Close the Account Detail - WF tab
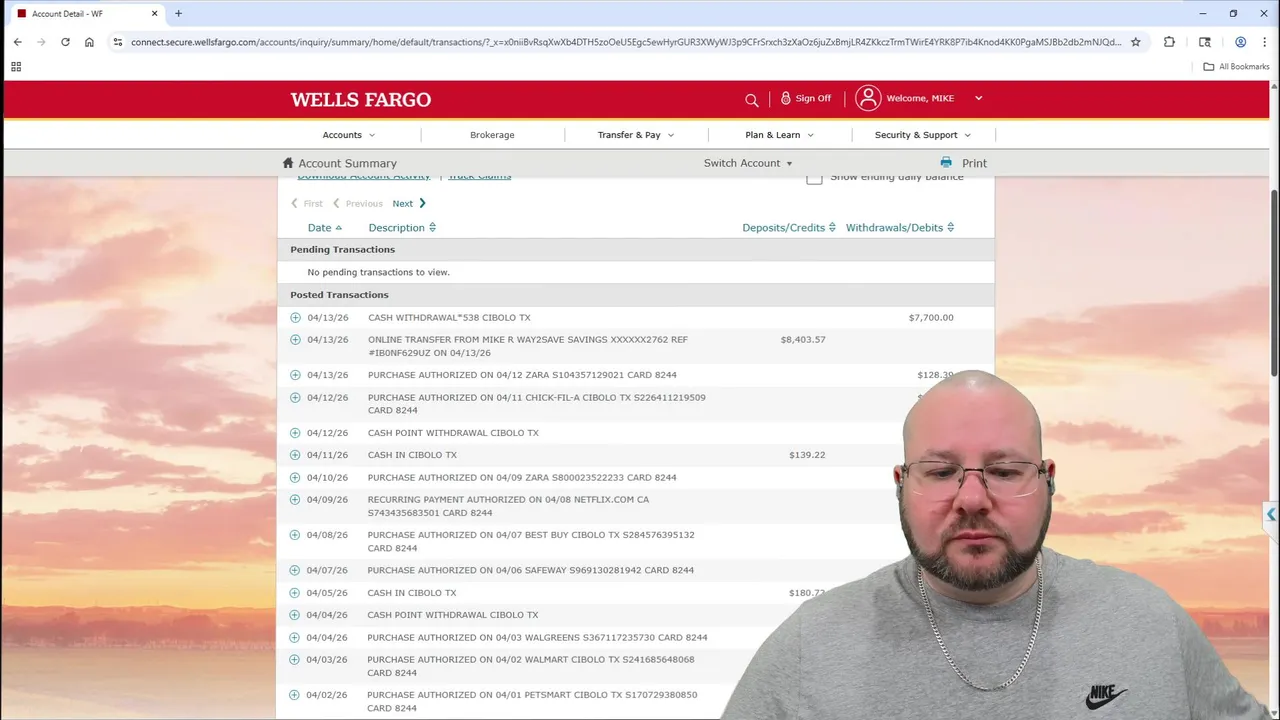 [154, 13]
